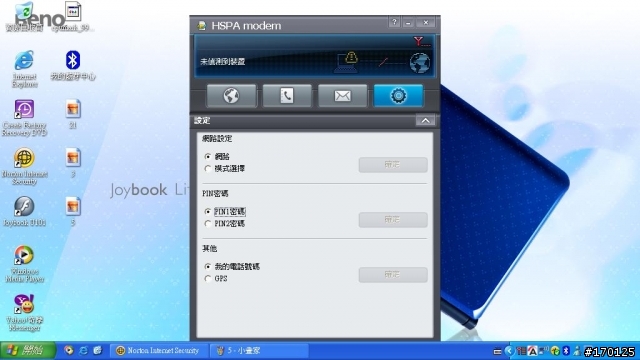This screenshot has height=360, width=640.
Task: Open the phone call tab in HSPA modem
Action: 287,96
